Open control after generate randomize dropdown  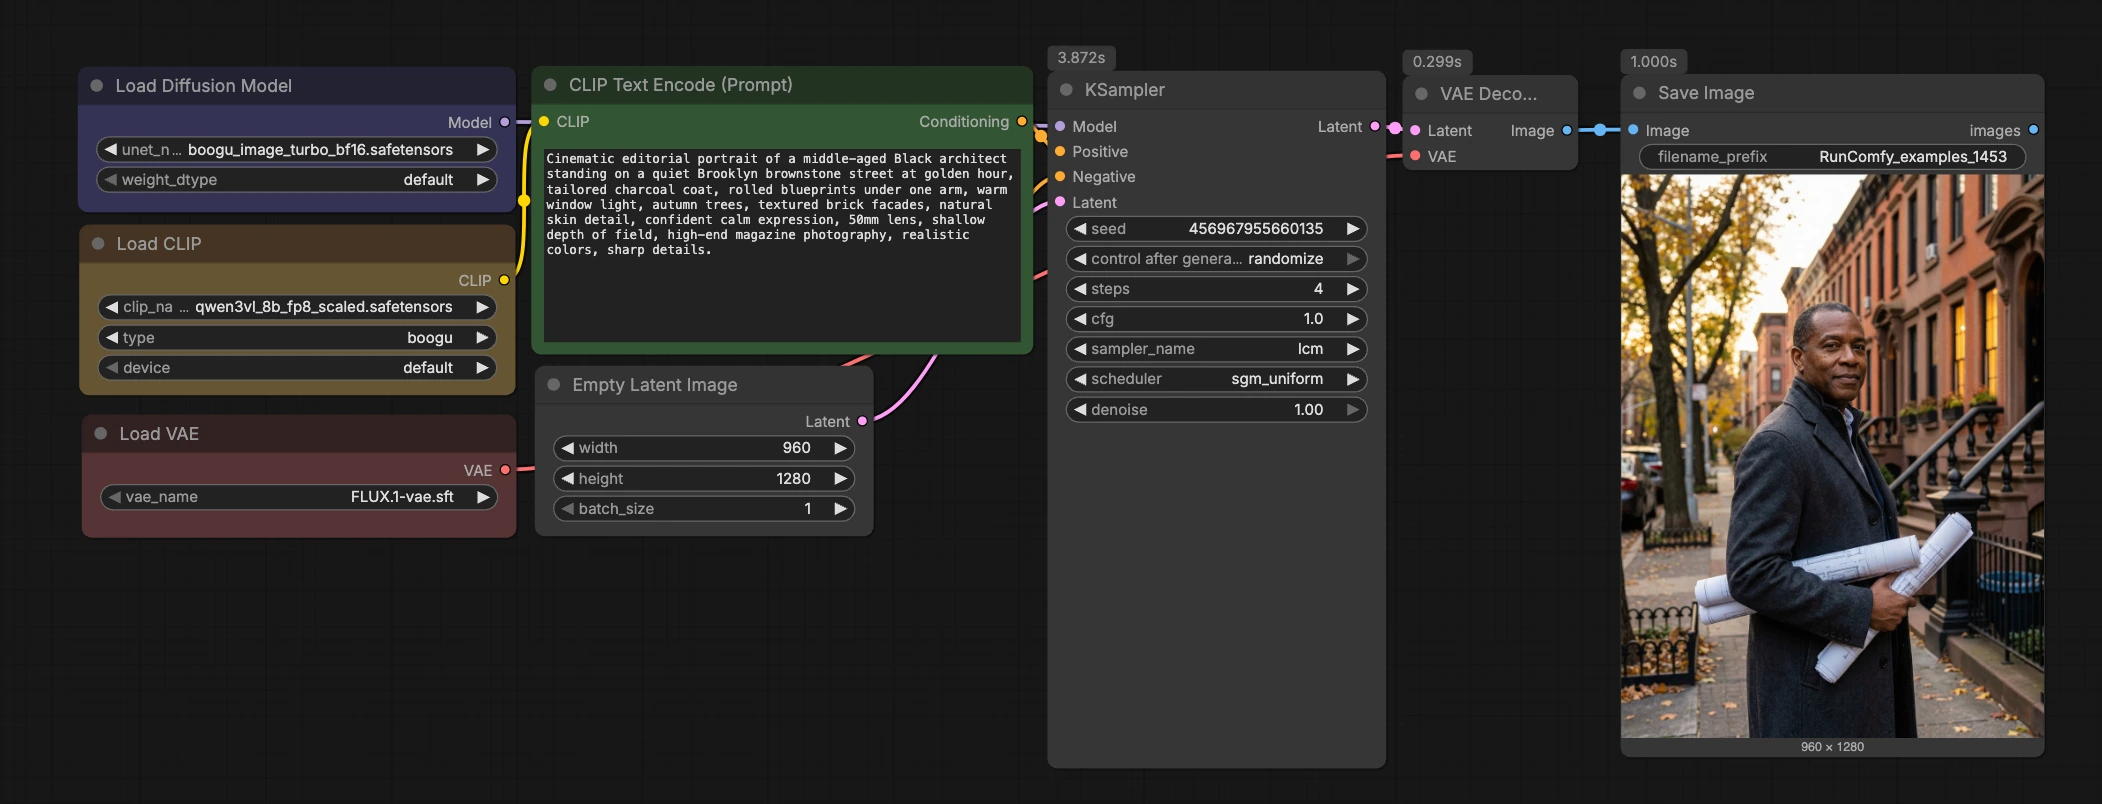[1216, 259]
